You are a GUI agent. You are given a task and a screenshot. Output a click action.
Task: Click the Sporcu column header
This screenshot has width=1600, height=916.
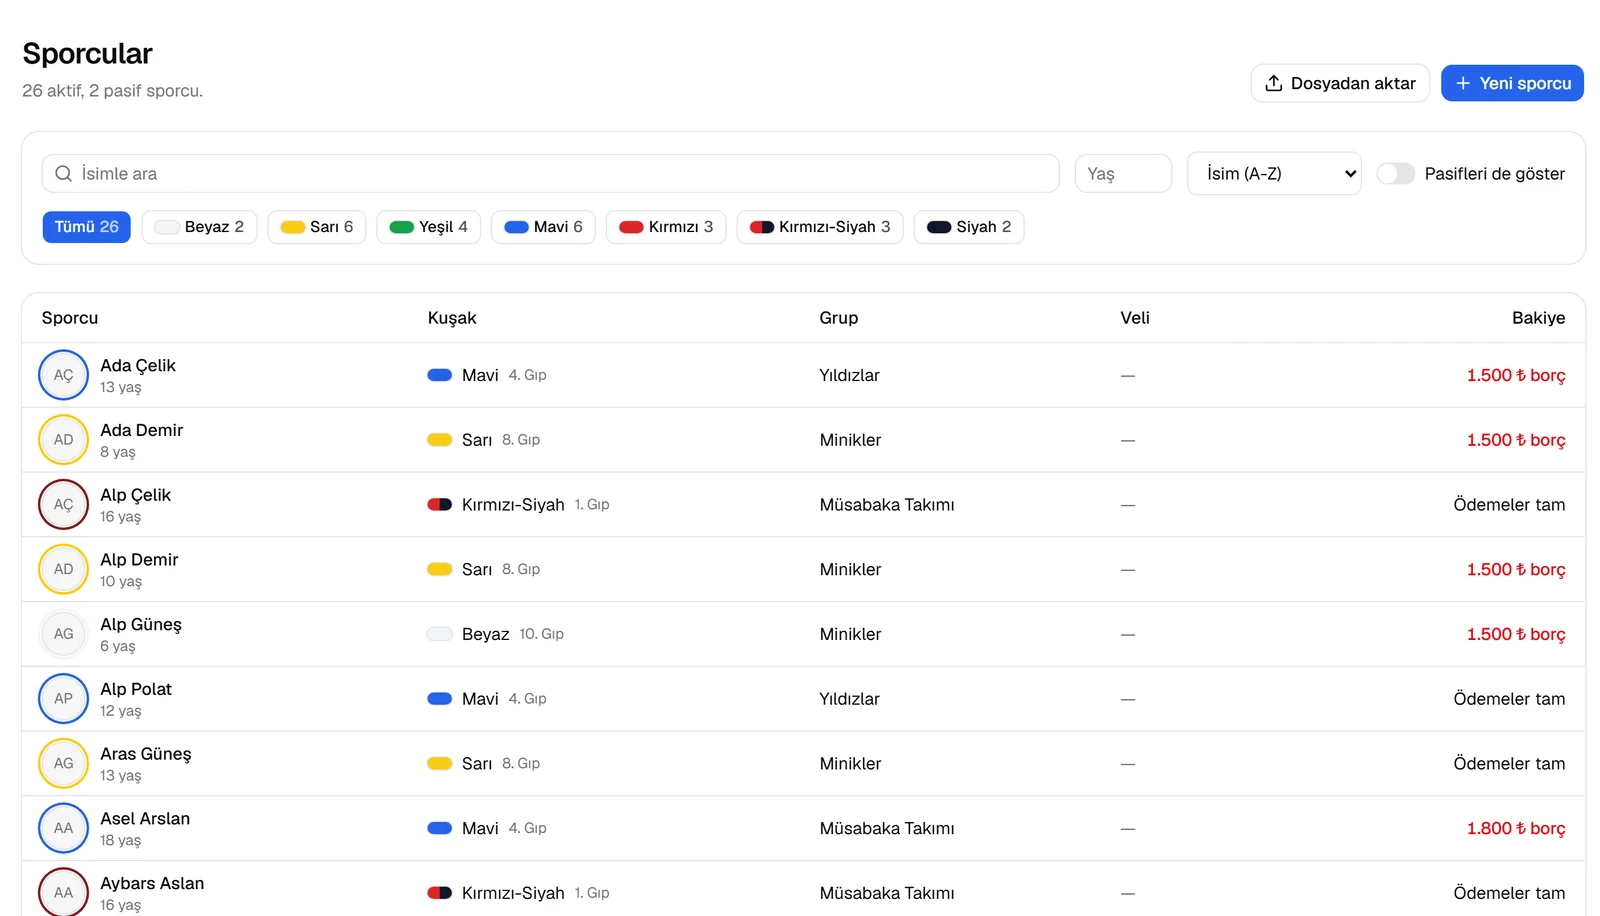click(70, 318)
